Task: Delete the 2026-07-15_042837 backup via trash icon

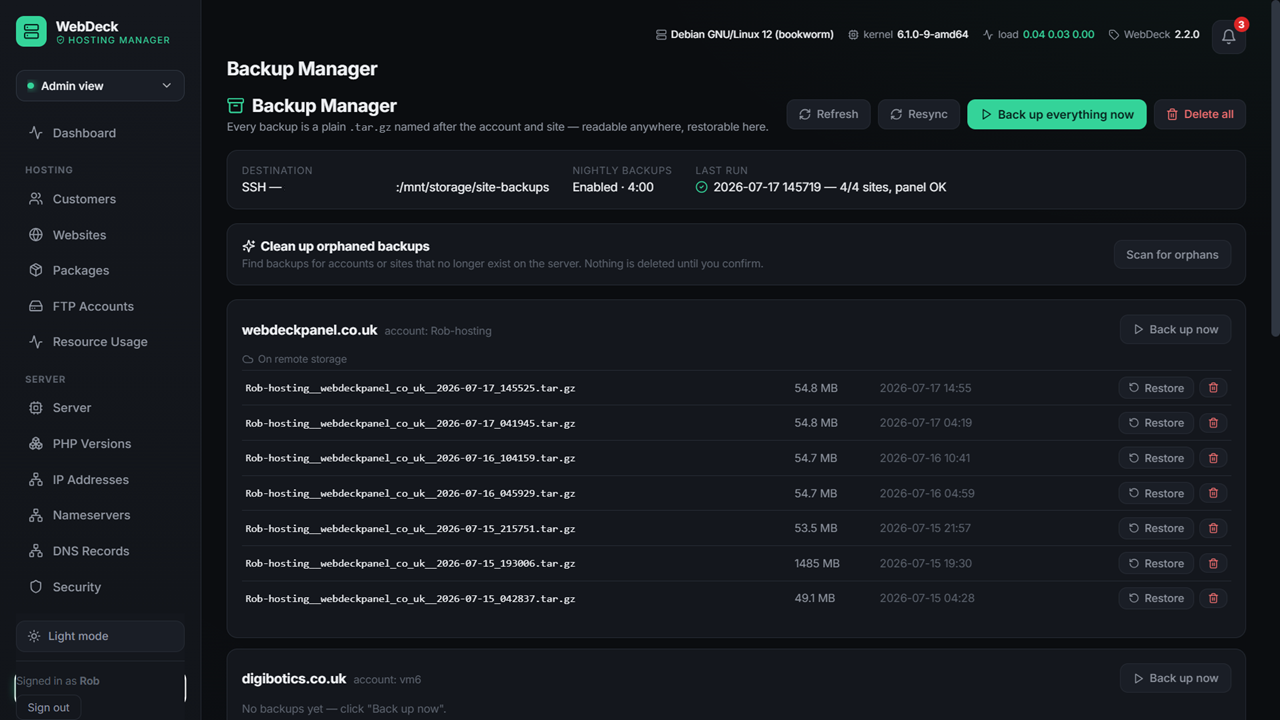Action: click(x=1213, y=598)
